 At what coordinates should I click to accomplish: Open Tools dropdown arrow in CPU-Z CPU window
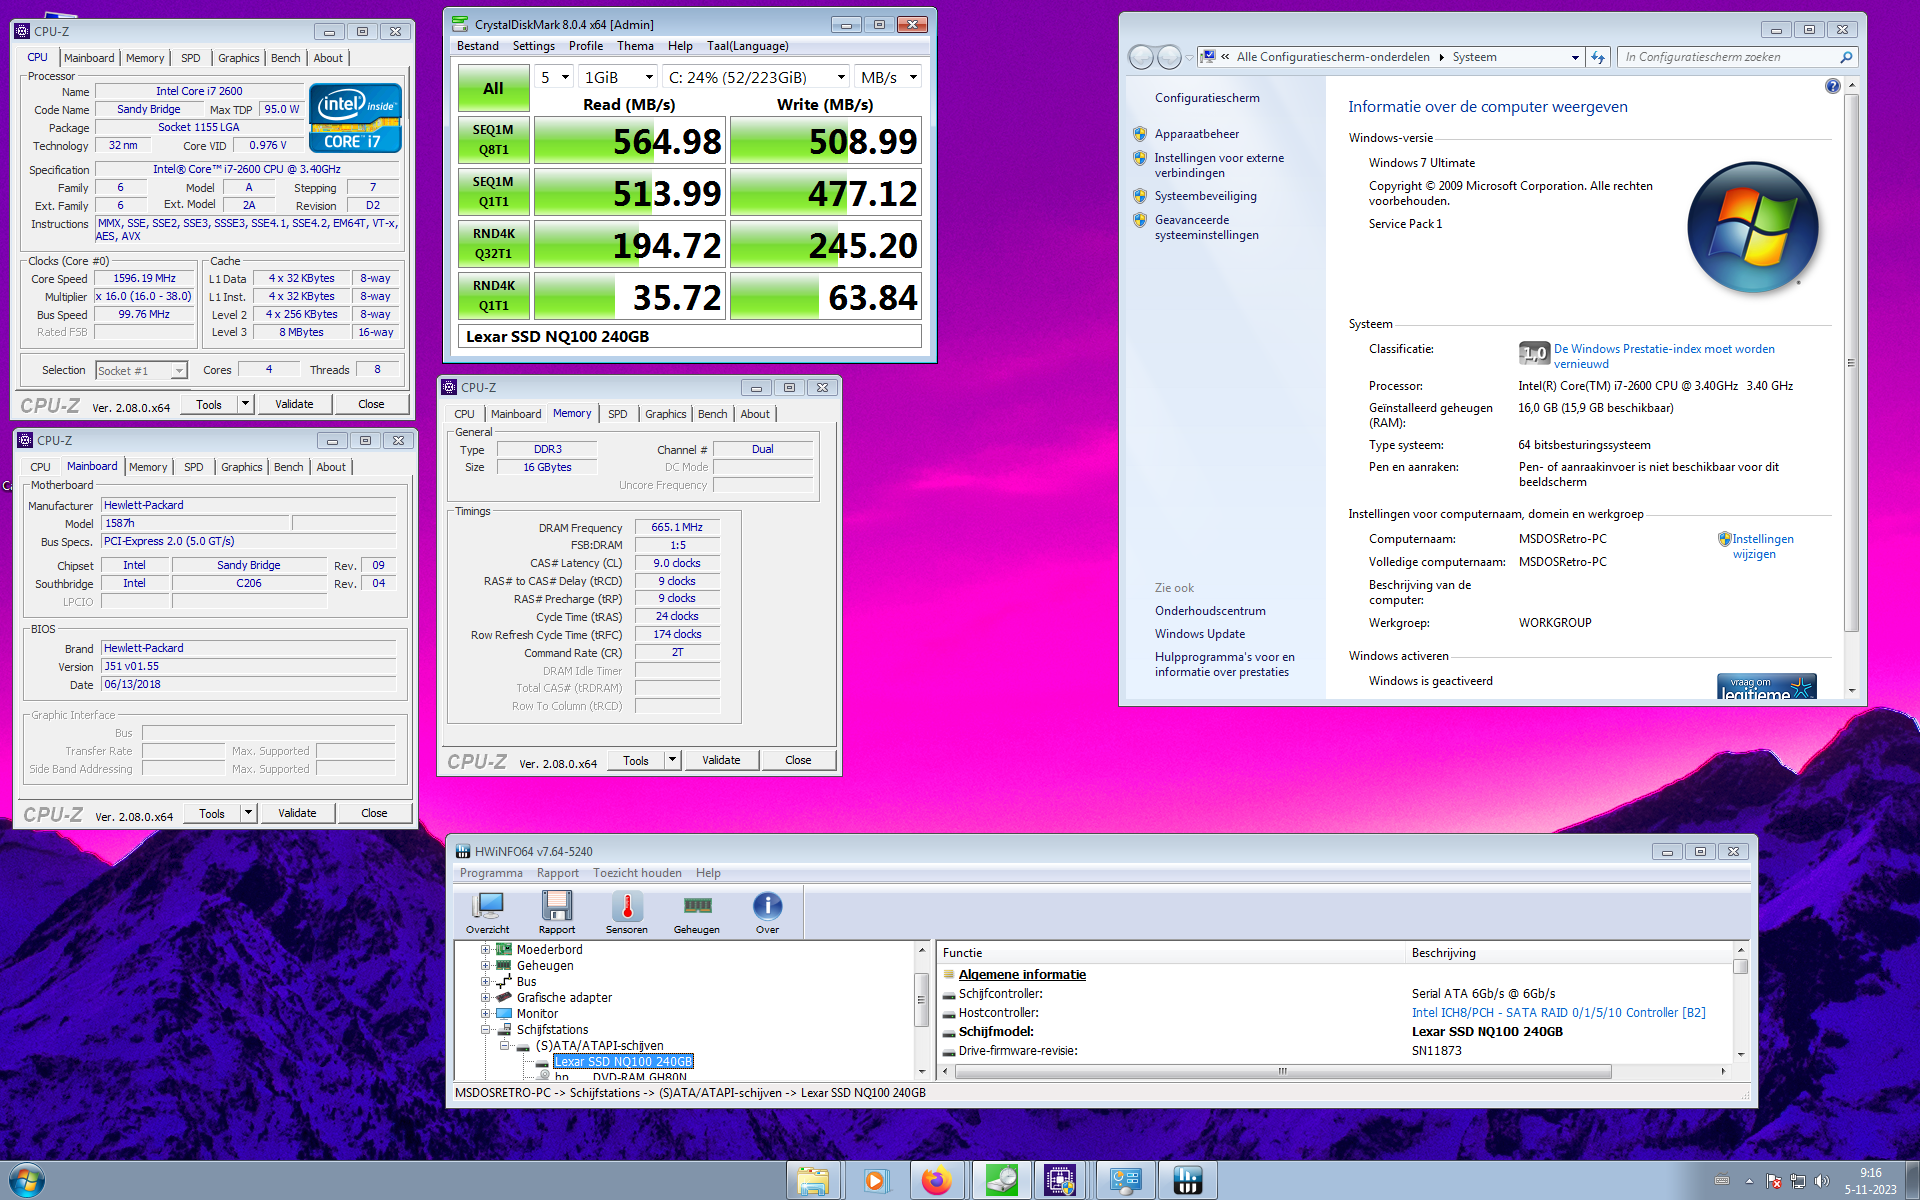coord(245,404)
